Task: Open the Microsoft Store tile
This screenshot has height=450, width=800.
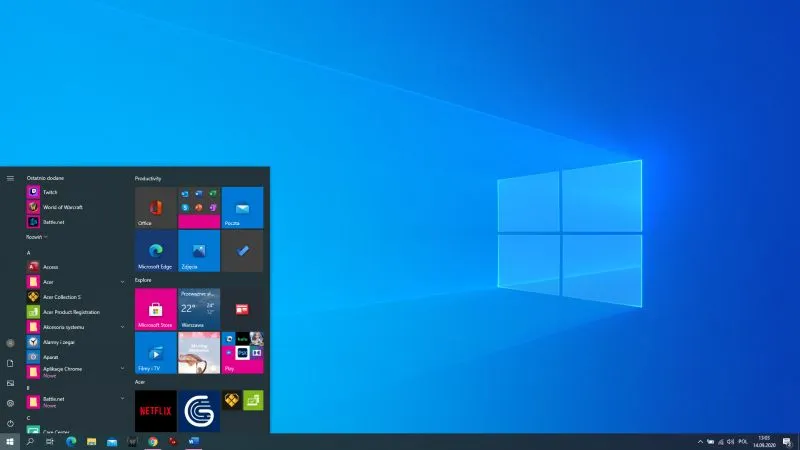Action: [x=156, y=309]
